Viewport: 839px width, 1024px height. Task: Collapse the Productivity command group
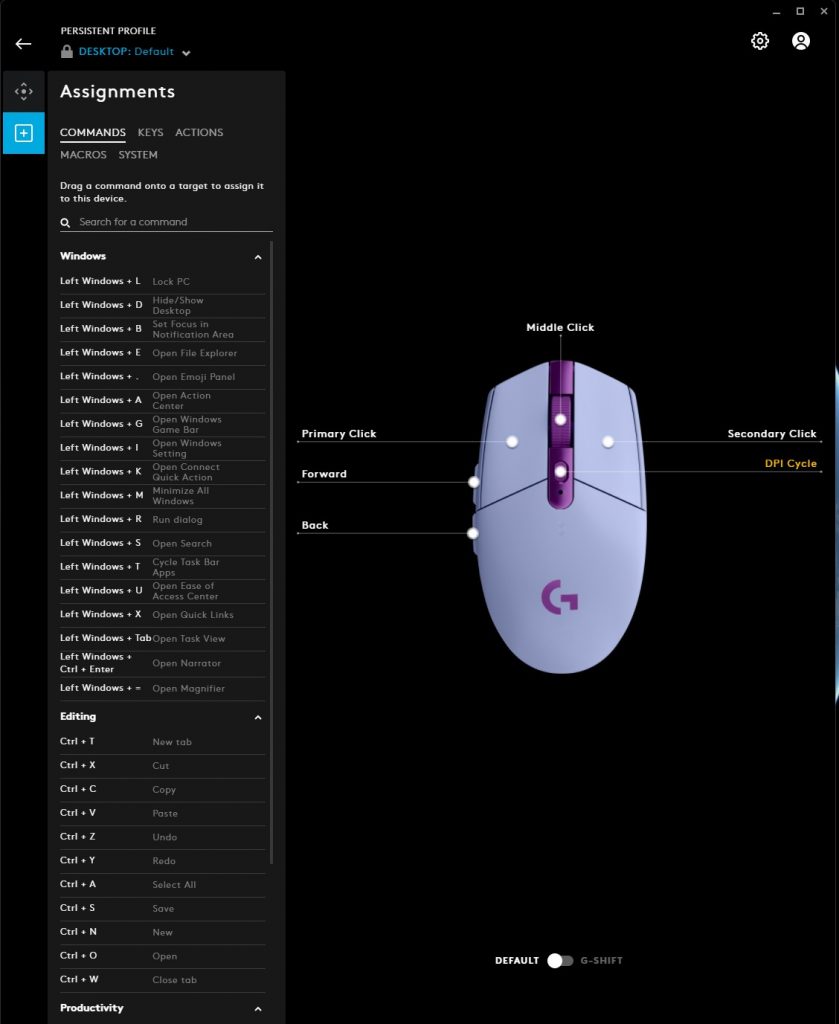pyautogui.click(x=258, y=1009)
